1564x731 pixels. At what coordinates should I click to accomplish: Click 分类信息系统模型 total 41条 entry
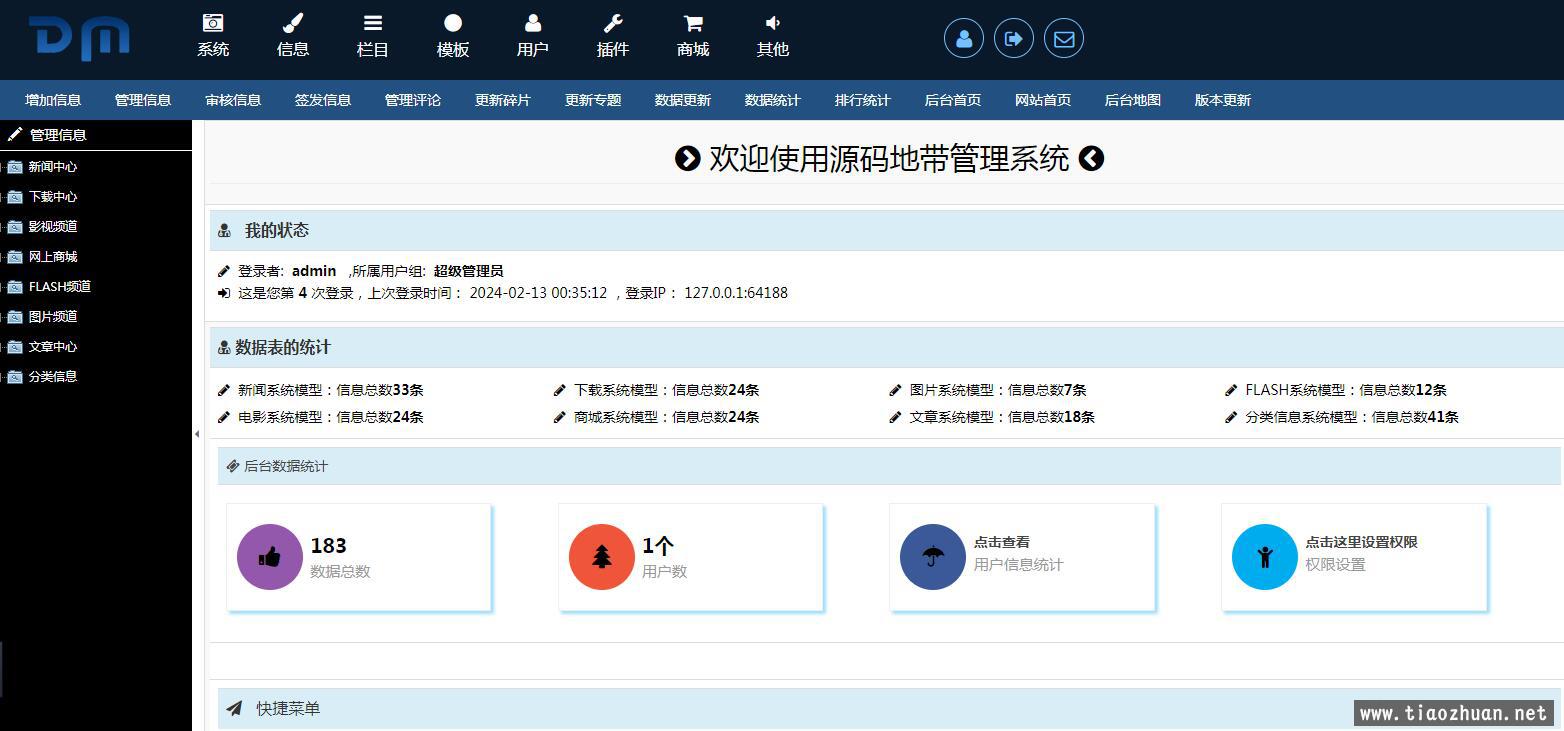(x=1352, y=417)
